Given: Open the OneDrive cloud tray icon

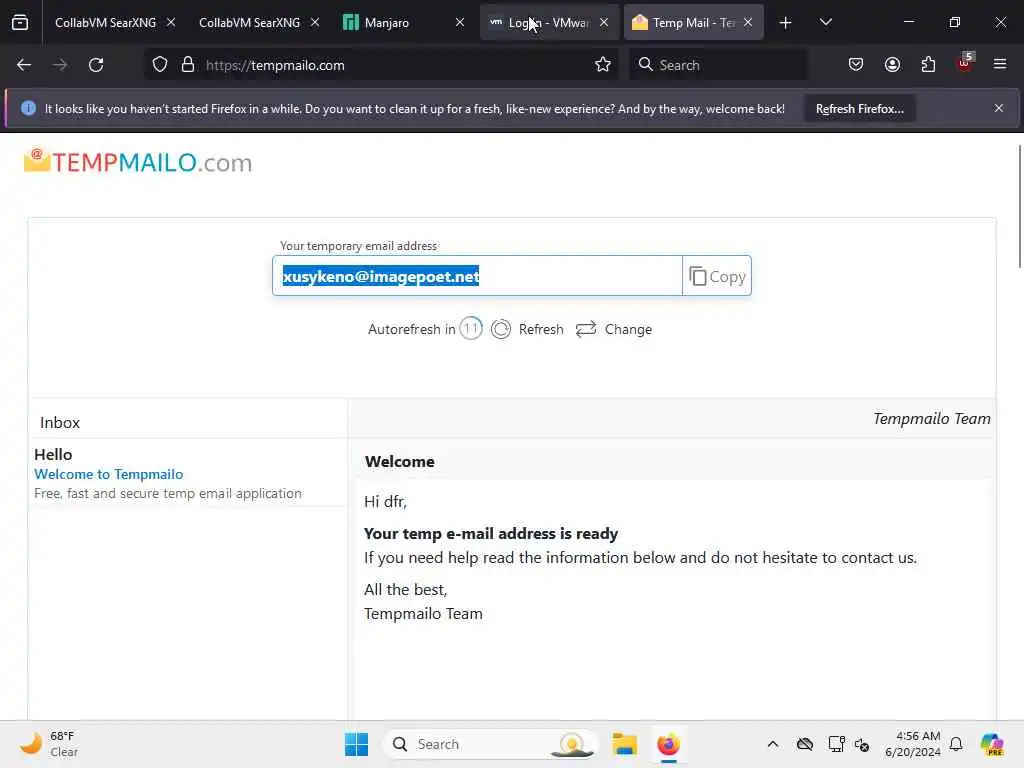Looking at the screenshot, I should (805, 744).
